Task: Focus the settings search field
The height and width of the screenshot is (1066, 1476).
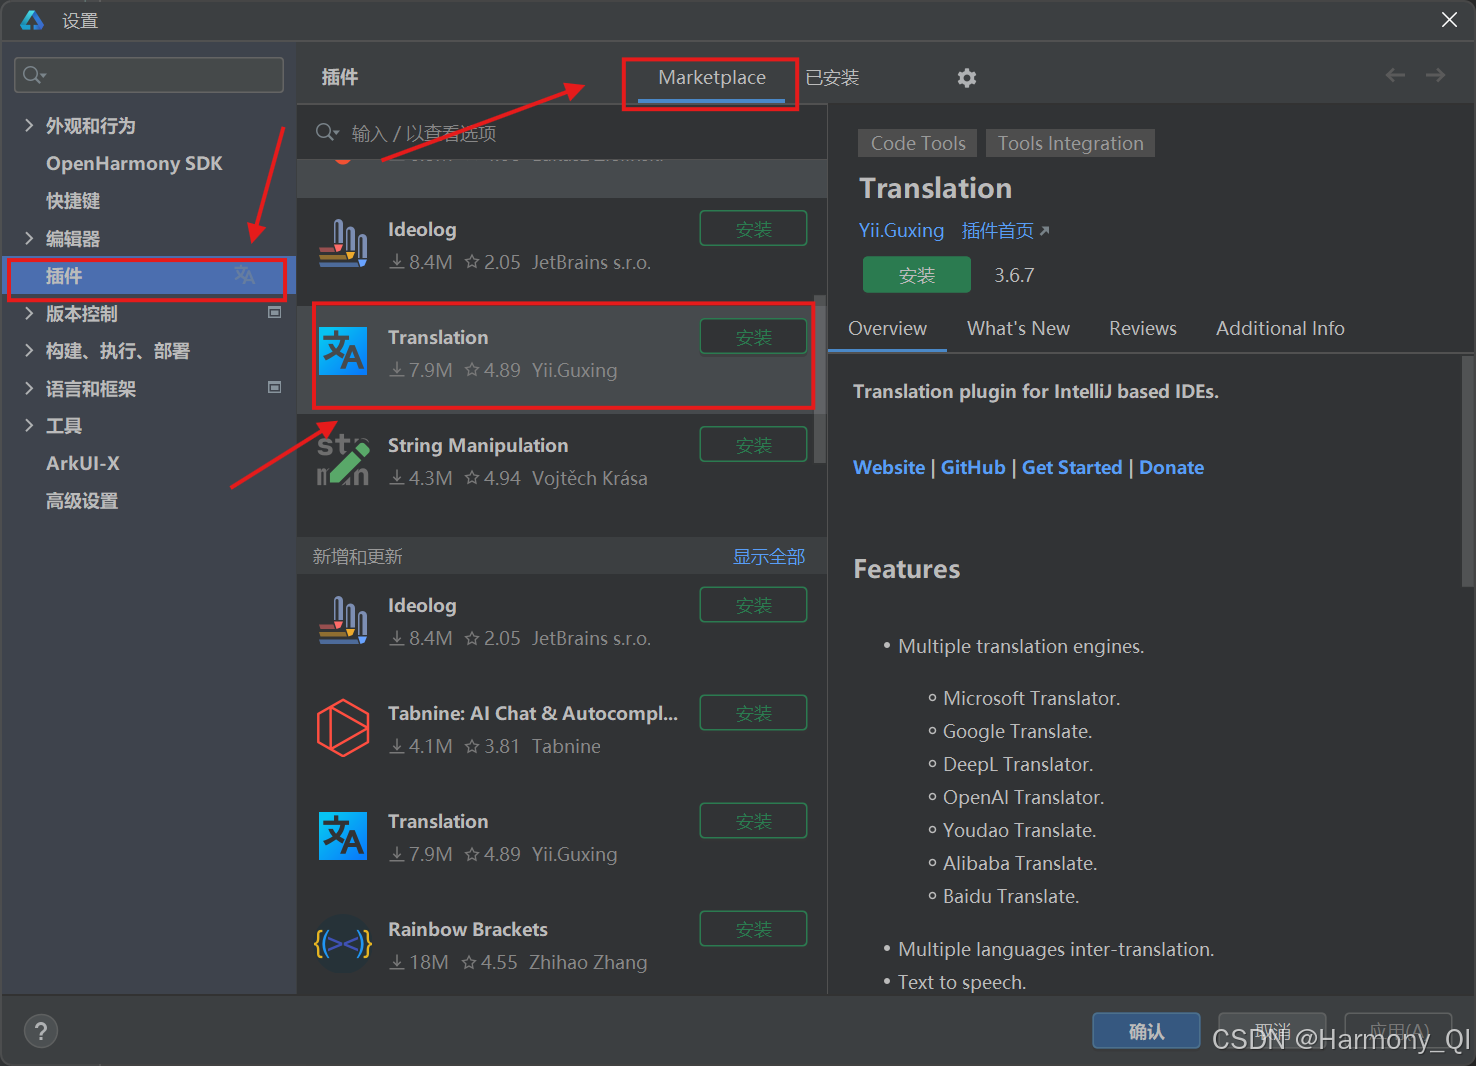Action: 149,75
